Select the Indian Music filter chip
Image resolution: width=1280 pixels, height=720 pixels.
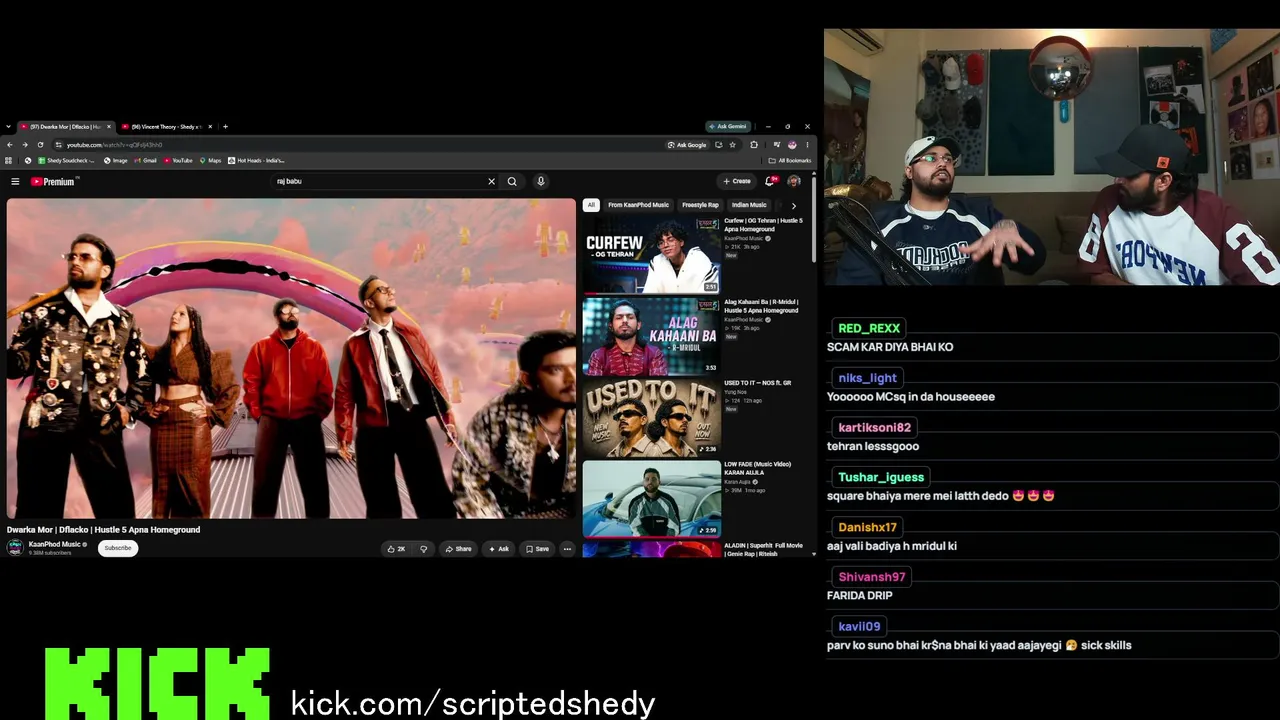(749, 205)
